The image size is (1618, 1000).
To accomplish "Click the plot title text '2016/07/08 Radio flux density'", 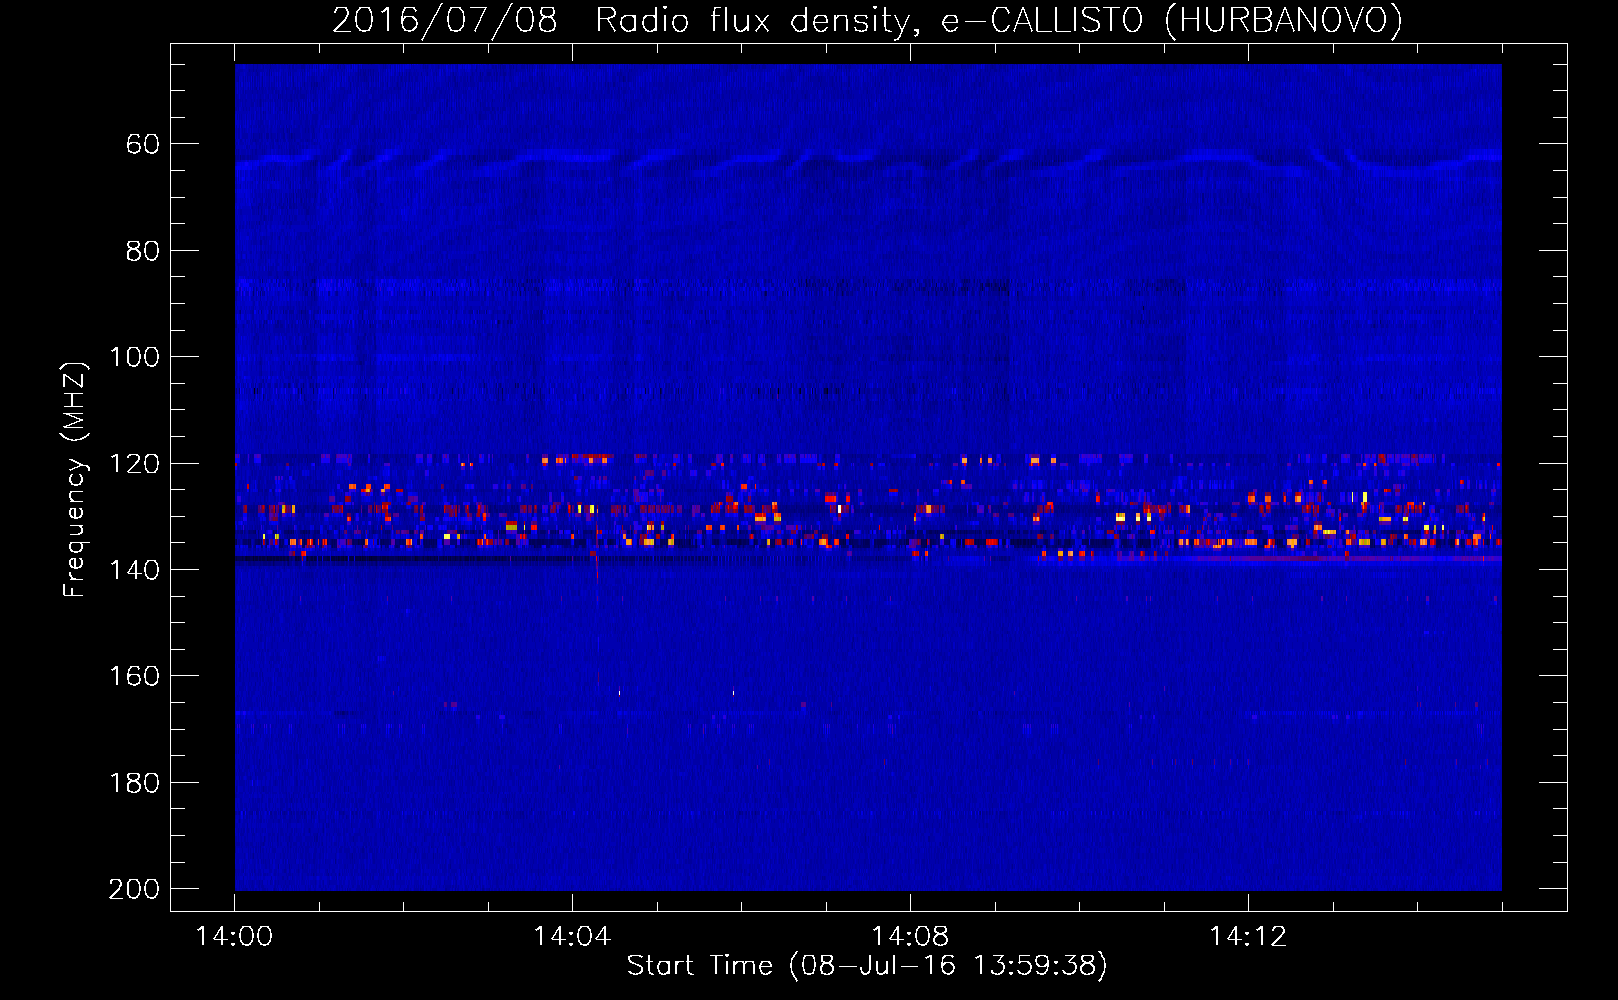I will pyautogui.click(x=625, y=21).
